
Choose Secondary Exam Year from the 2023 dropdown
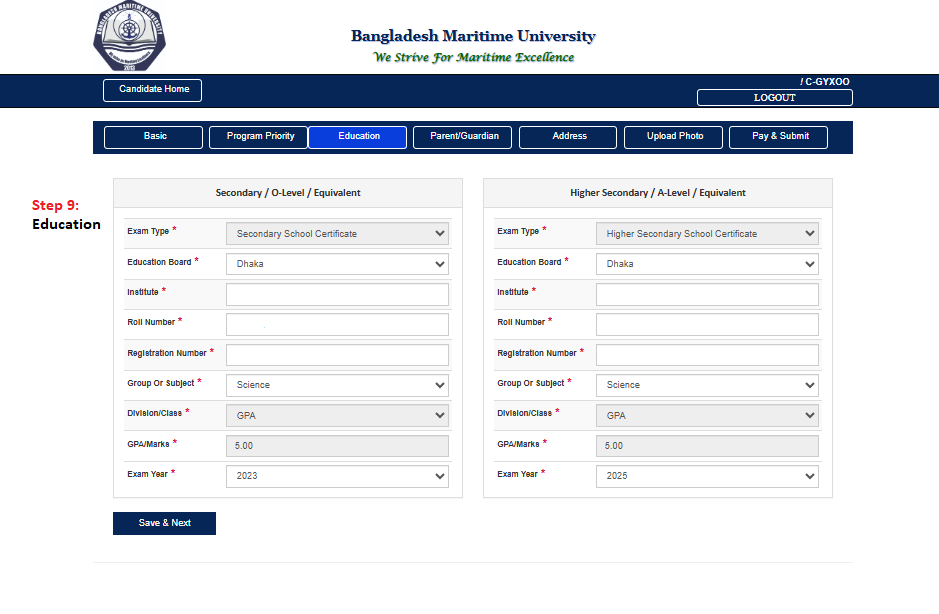click(x=337, y=476)
